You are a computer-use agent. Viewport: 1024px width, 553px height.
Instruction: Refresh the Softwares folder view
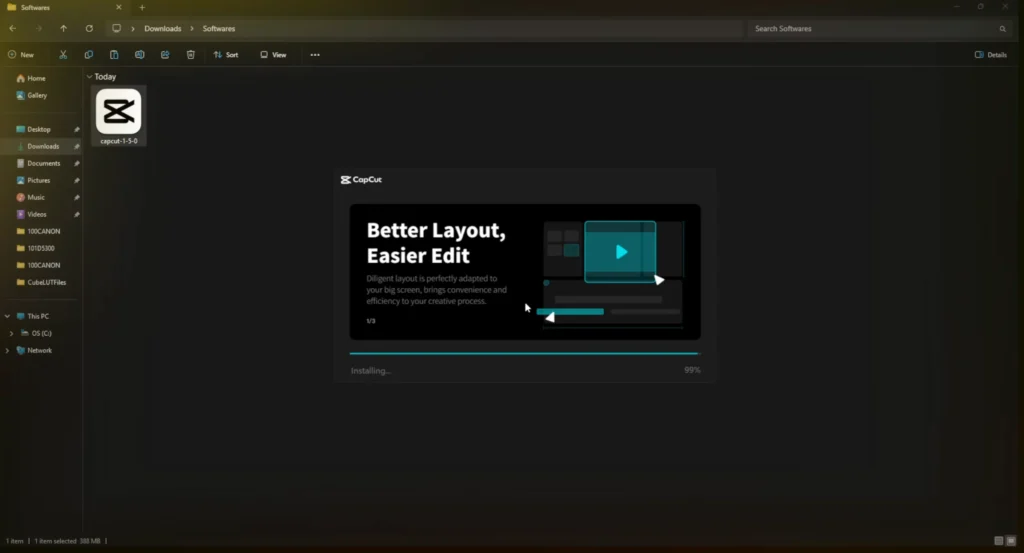coord(89,29)
